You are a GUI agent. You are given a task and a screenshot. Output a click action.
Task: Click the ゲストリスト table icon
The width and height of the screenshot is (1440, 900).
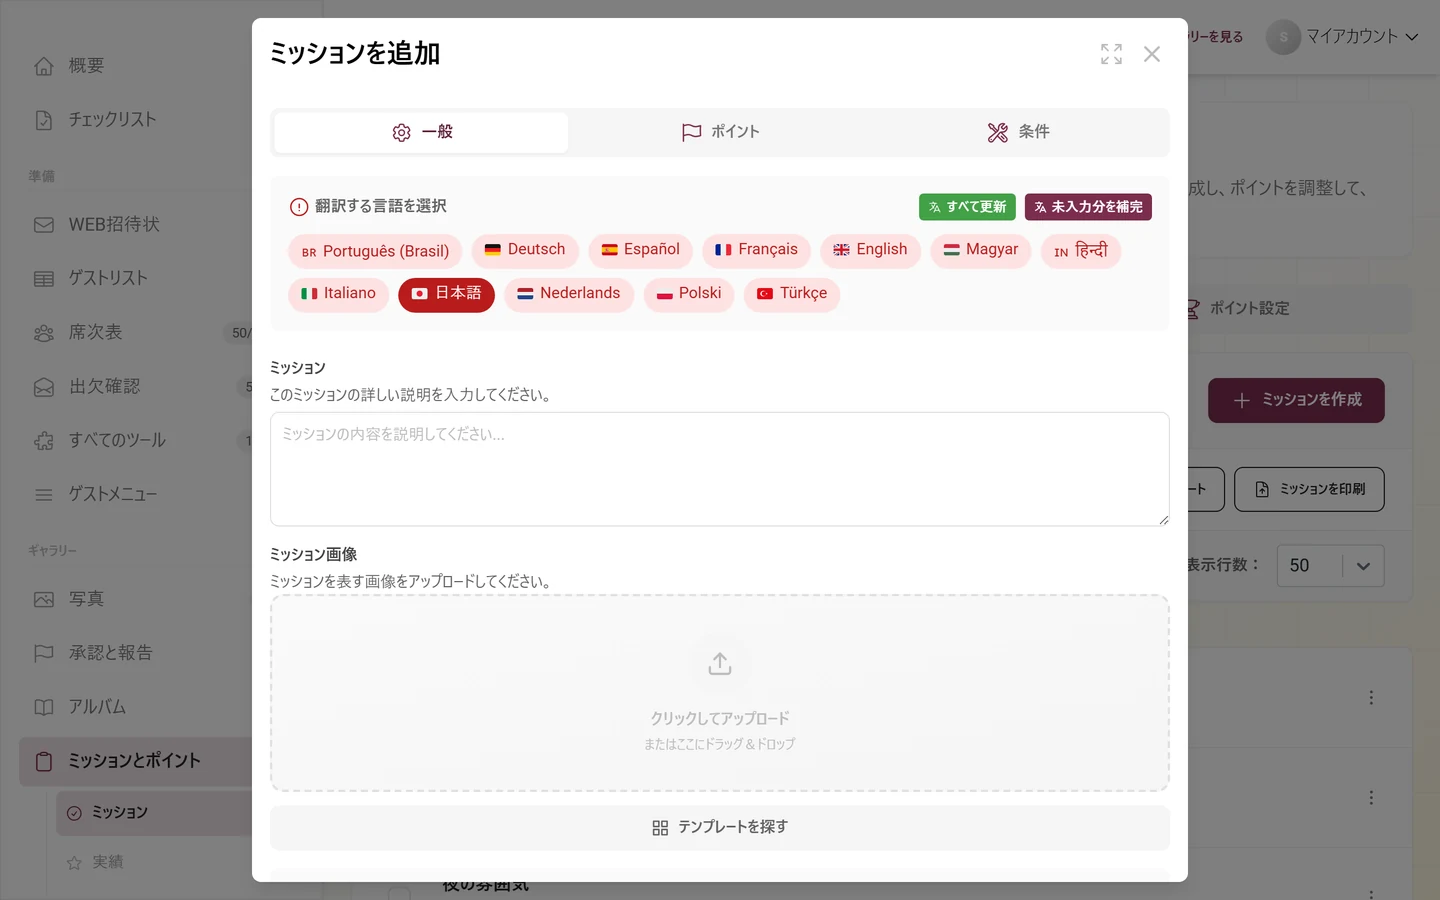coord(44,279)
